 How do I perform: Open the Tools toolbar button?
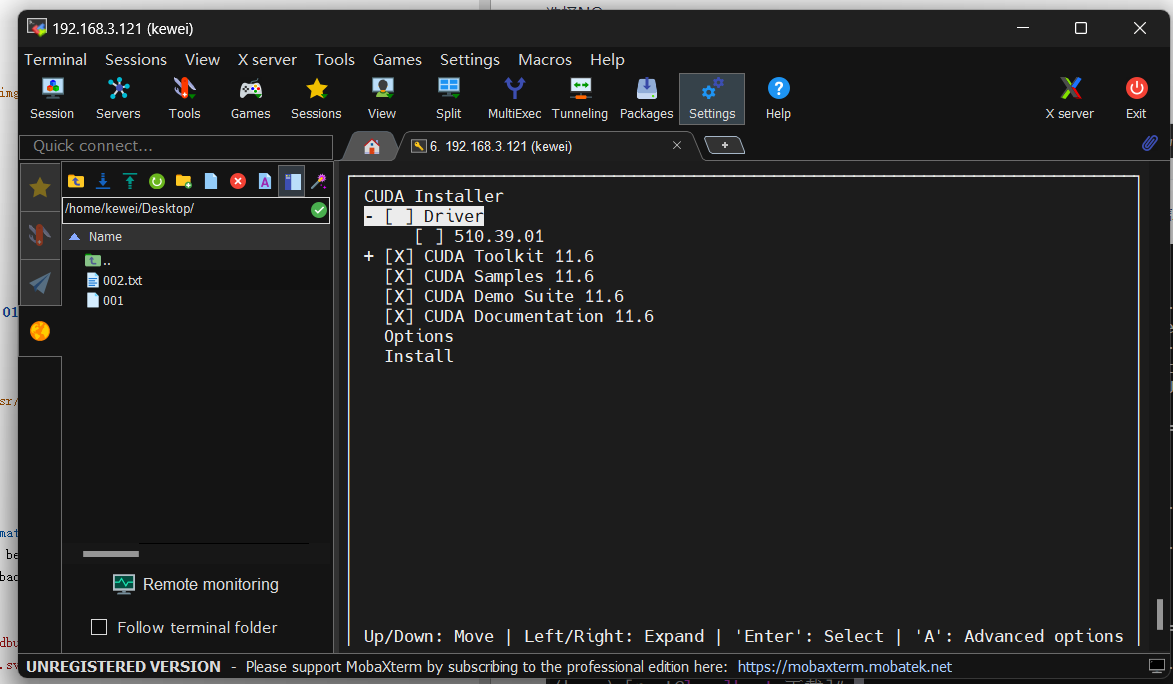pos(184,99)
